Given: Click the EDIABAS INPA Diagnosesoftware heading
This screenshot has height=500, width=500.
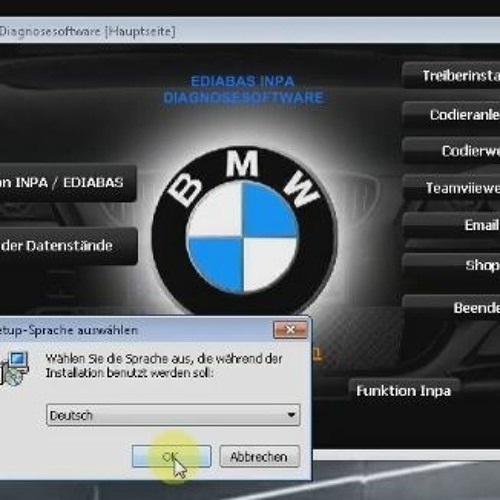Looking at the screenshot, I should [243, 89].
